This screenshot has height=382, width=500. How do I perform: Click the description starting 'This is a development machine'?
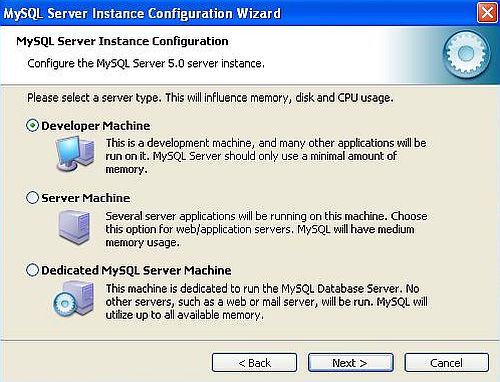click(x=266, y=156)
